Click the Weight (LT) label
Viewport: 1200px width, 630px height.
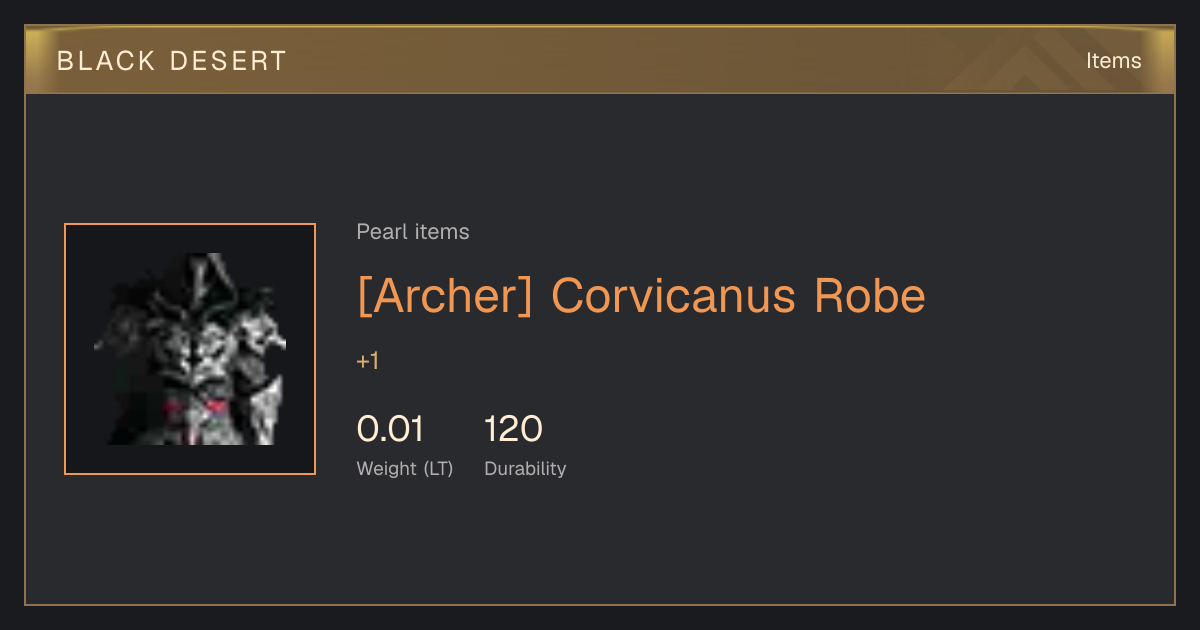pos(405,468)
